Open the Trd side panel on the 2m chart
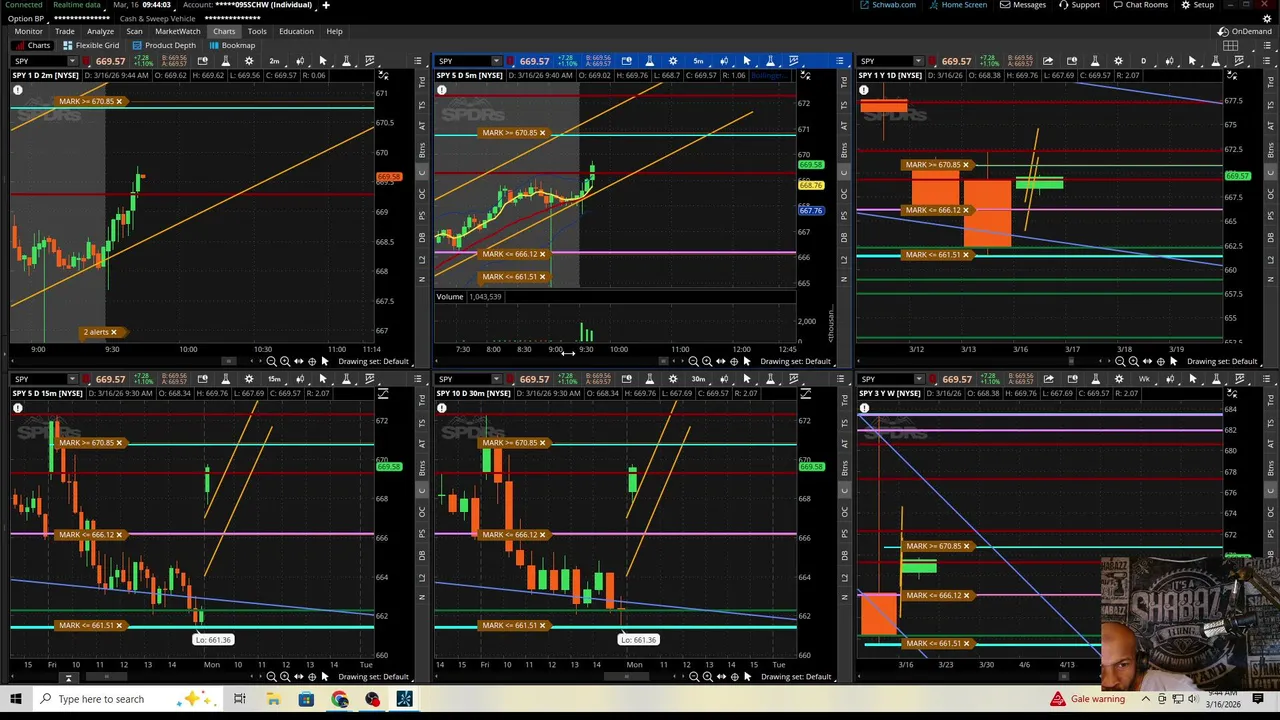This screenshot has width=1280, height=720. click(x=422, y=80)
